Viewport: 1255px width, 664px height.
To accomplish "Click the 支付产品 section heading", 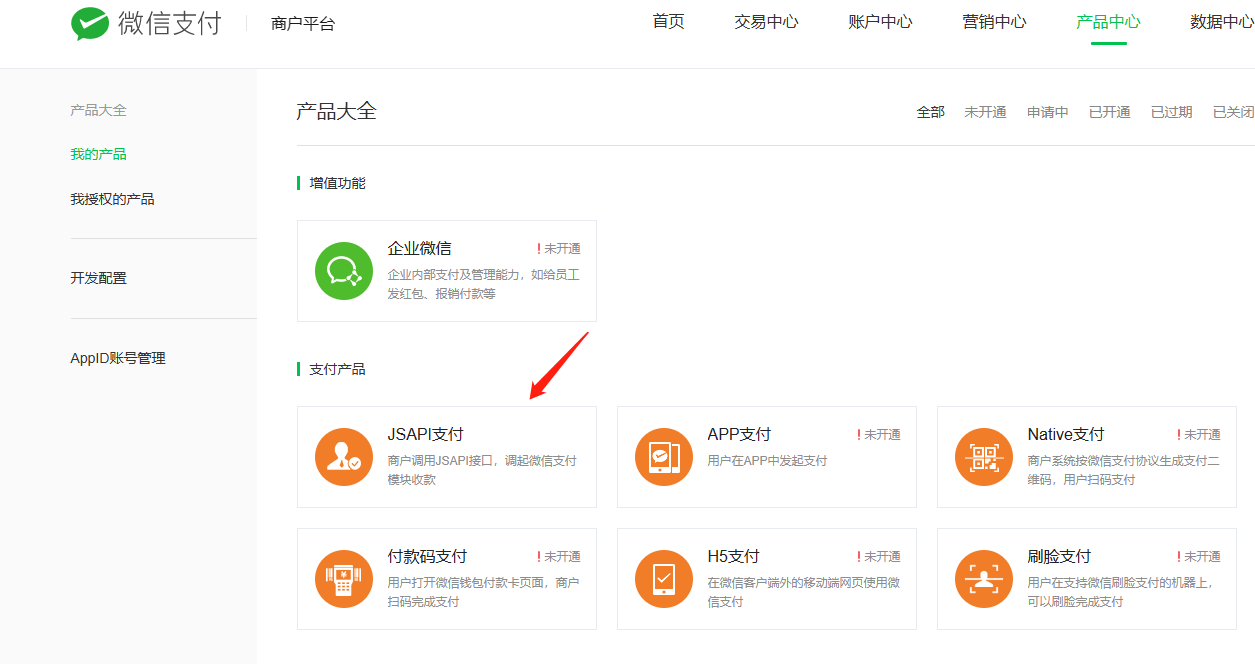I will pos(337,369).
